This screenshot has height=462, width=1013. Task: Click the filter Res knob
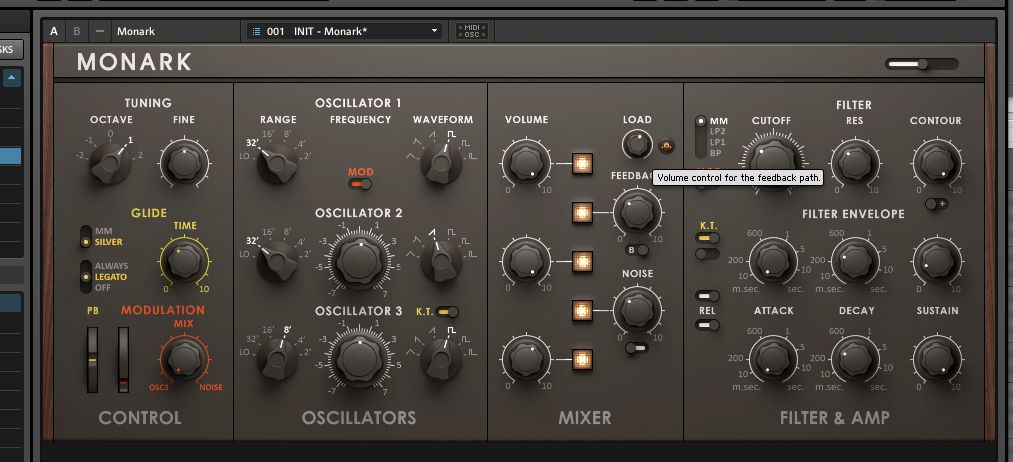(854, 162)
